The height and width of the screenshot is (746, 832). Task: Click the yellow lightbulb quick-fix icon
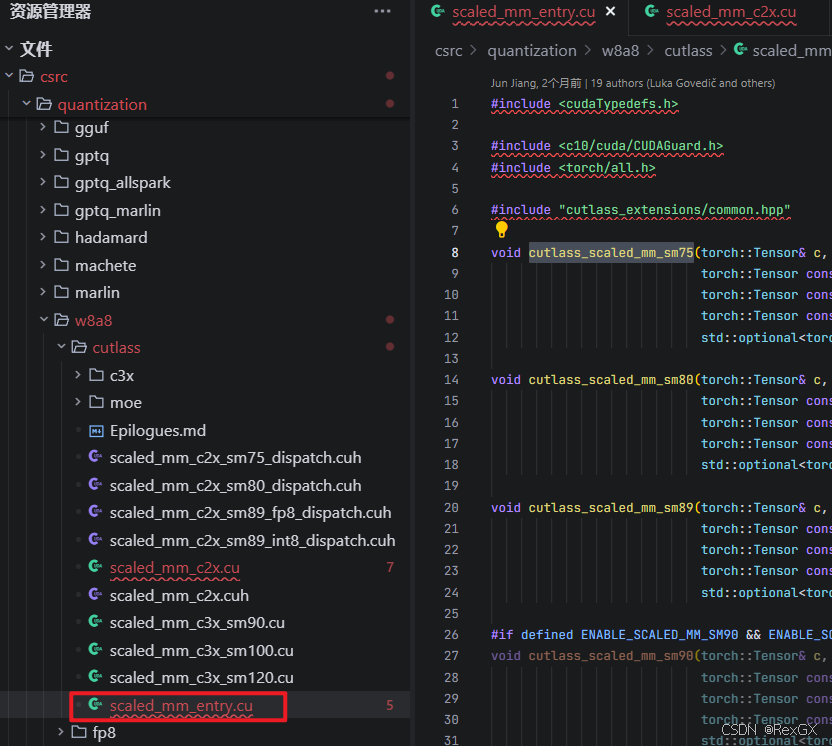tap(501, 229)
